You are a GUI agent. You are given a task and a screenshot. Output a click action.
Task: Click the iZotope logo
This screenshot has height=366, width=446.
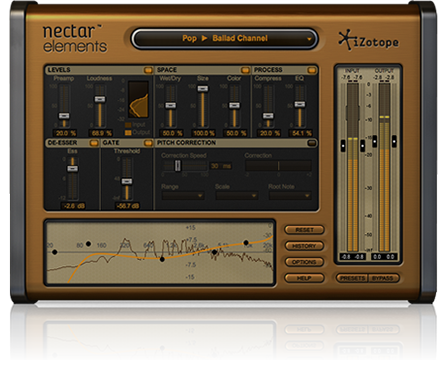click(368, 40)
